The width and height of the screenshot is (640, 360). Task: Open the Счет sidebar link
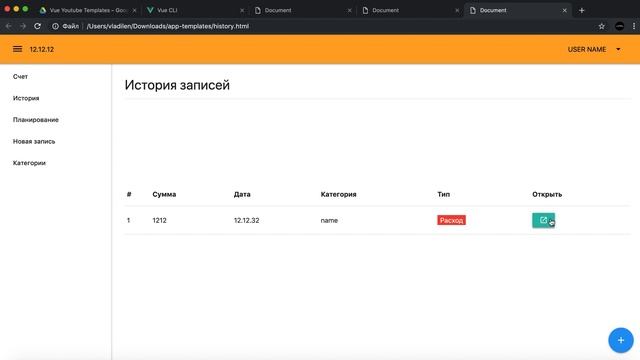coord(20,76)
